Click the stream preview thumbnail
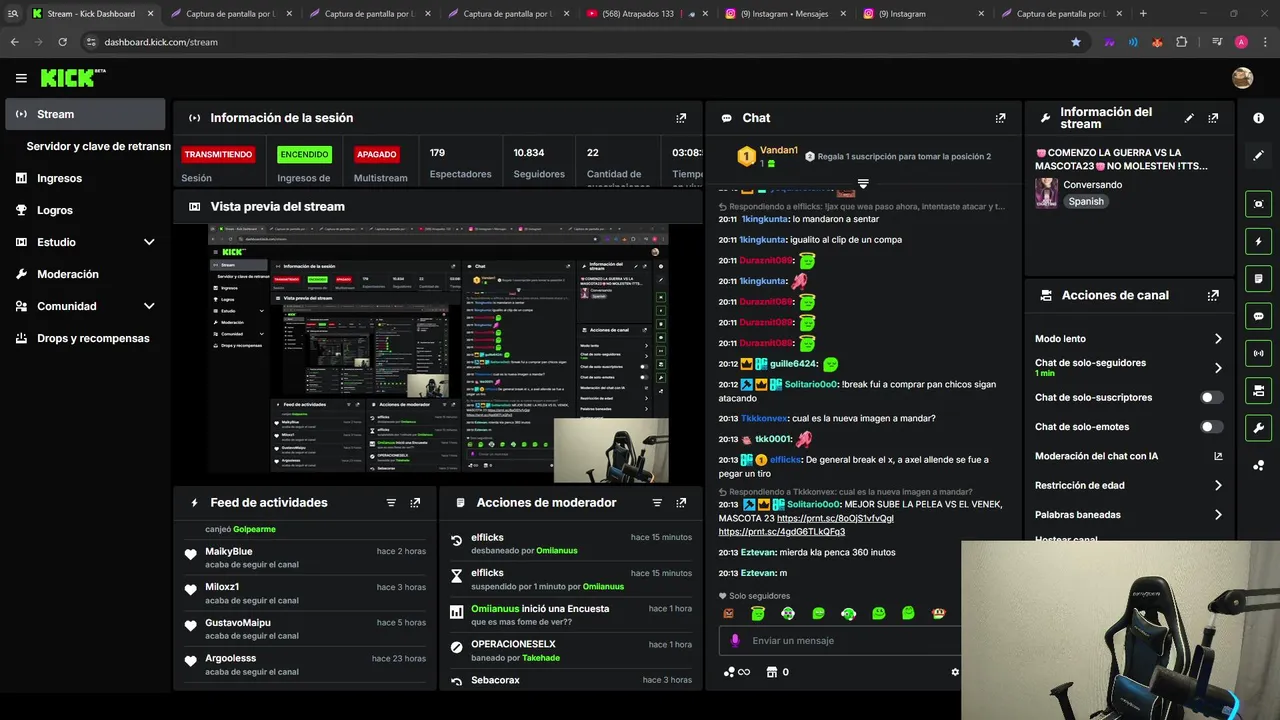 point(438,353)
